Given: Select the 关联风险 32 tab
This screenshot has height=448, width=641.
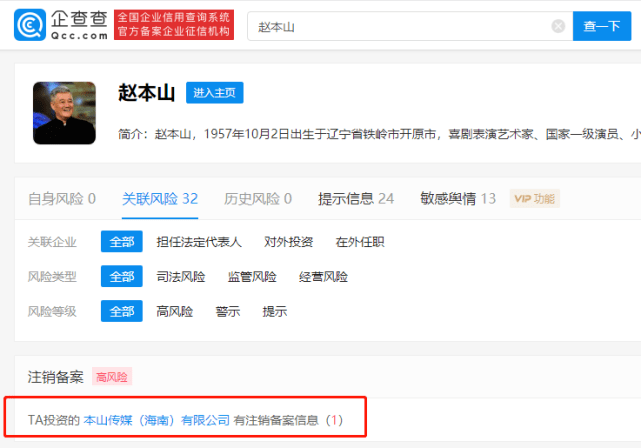Looking at the screenshot, I should pyautogui.click(x=160, y=198).
